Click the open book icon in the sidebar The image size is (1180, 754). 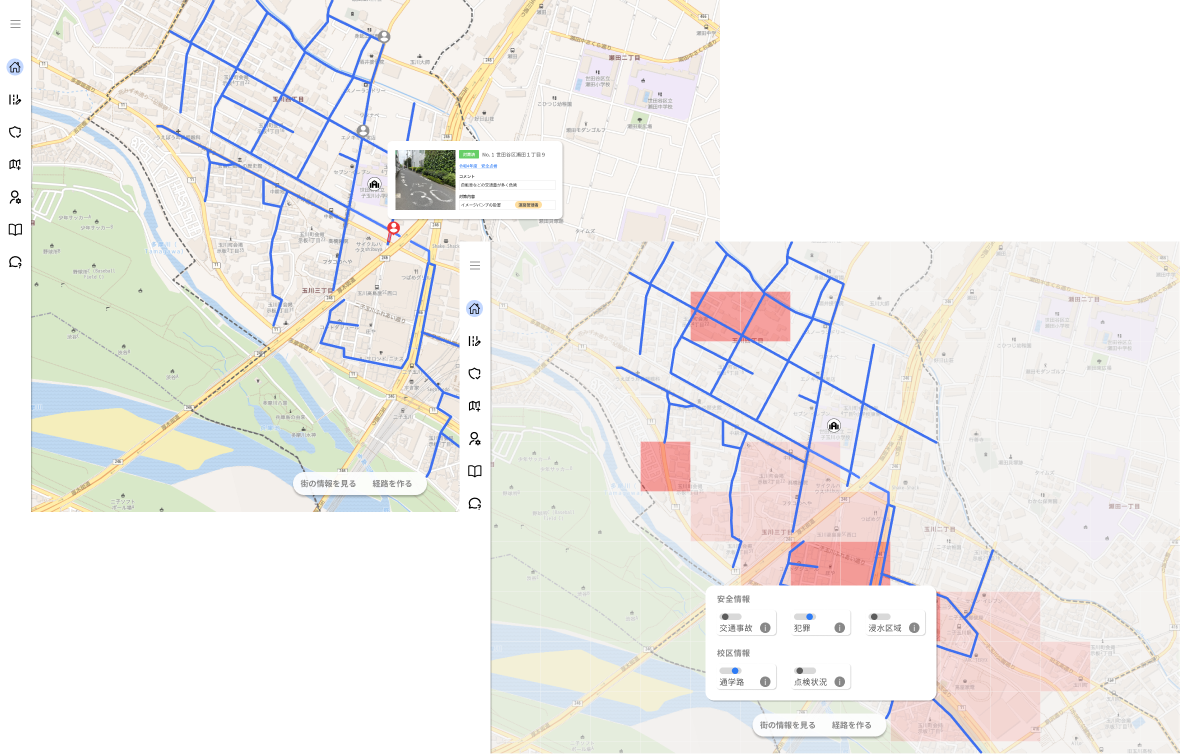coord(474,471)
